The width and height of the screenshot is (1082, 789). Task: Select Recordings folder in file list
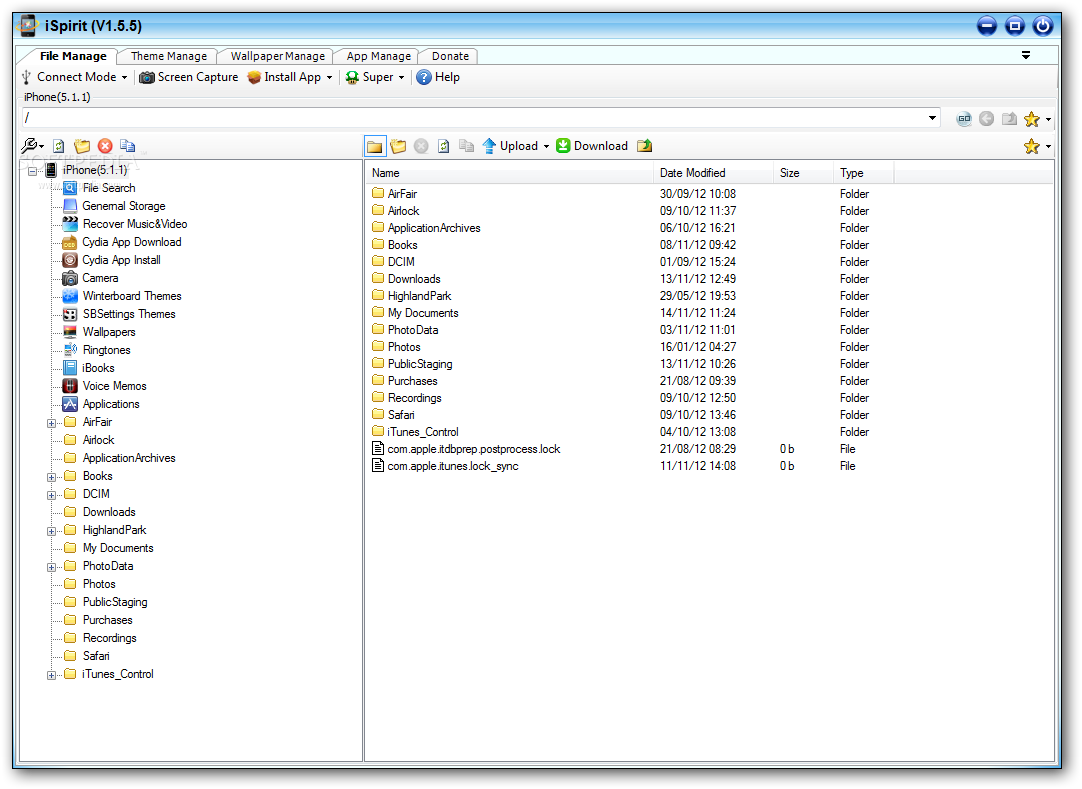click(414, 398)
